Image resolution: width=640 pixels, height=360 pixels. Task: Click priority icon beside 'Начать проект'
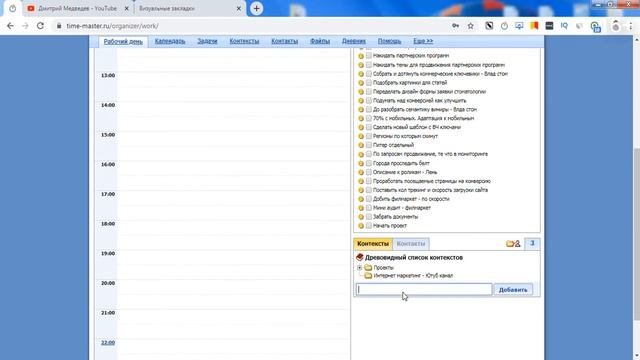361,226
